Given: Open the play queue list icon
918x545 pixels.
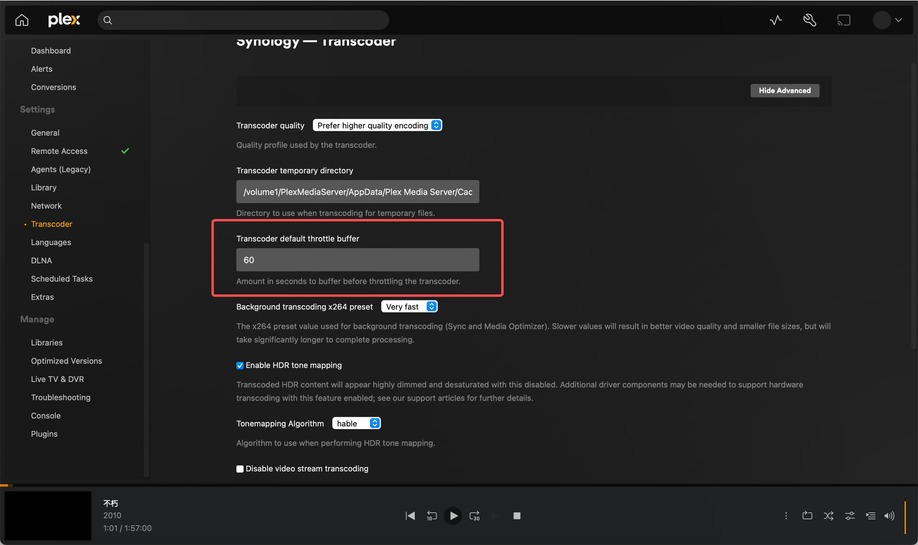Looking at the screenshot, I should point(871,516).
